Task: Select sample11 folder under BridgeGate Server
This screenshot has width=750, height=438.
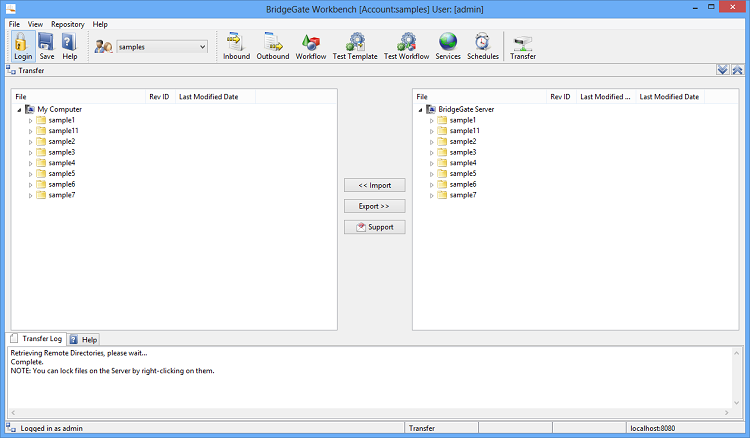Action: 464,131
